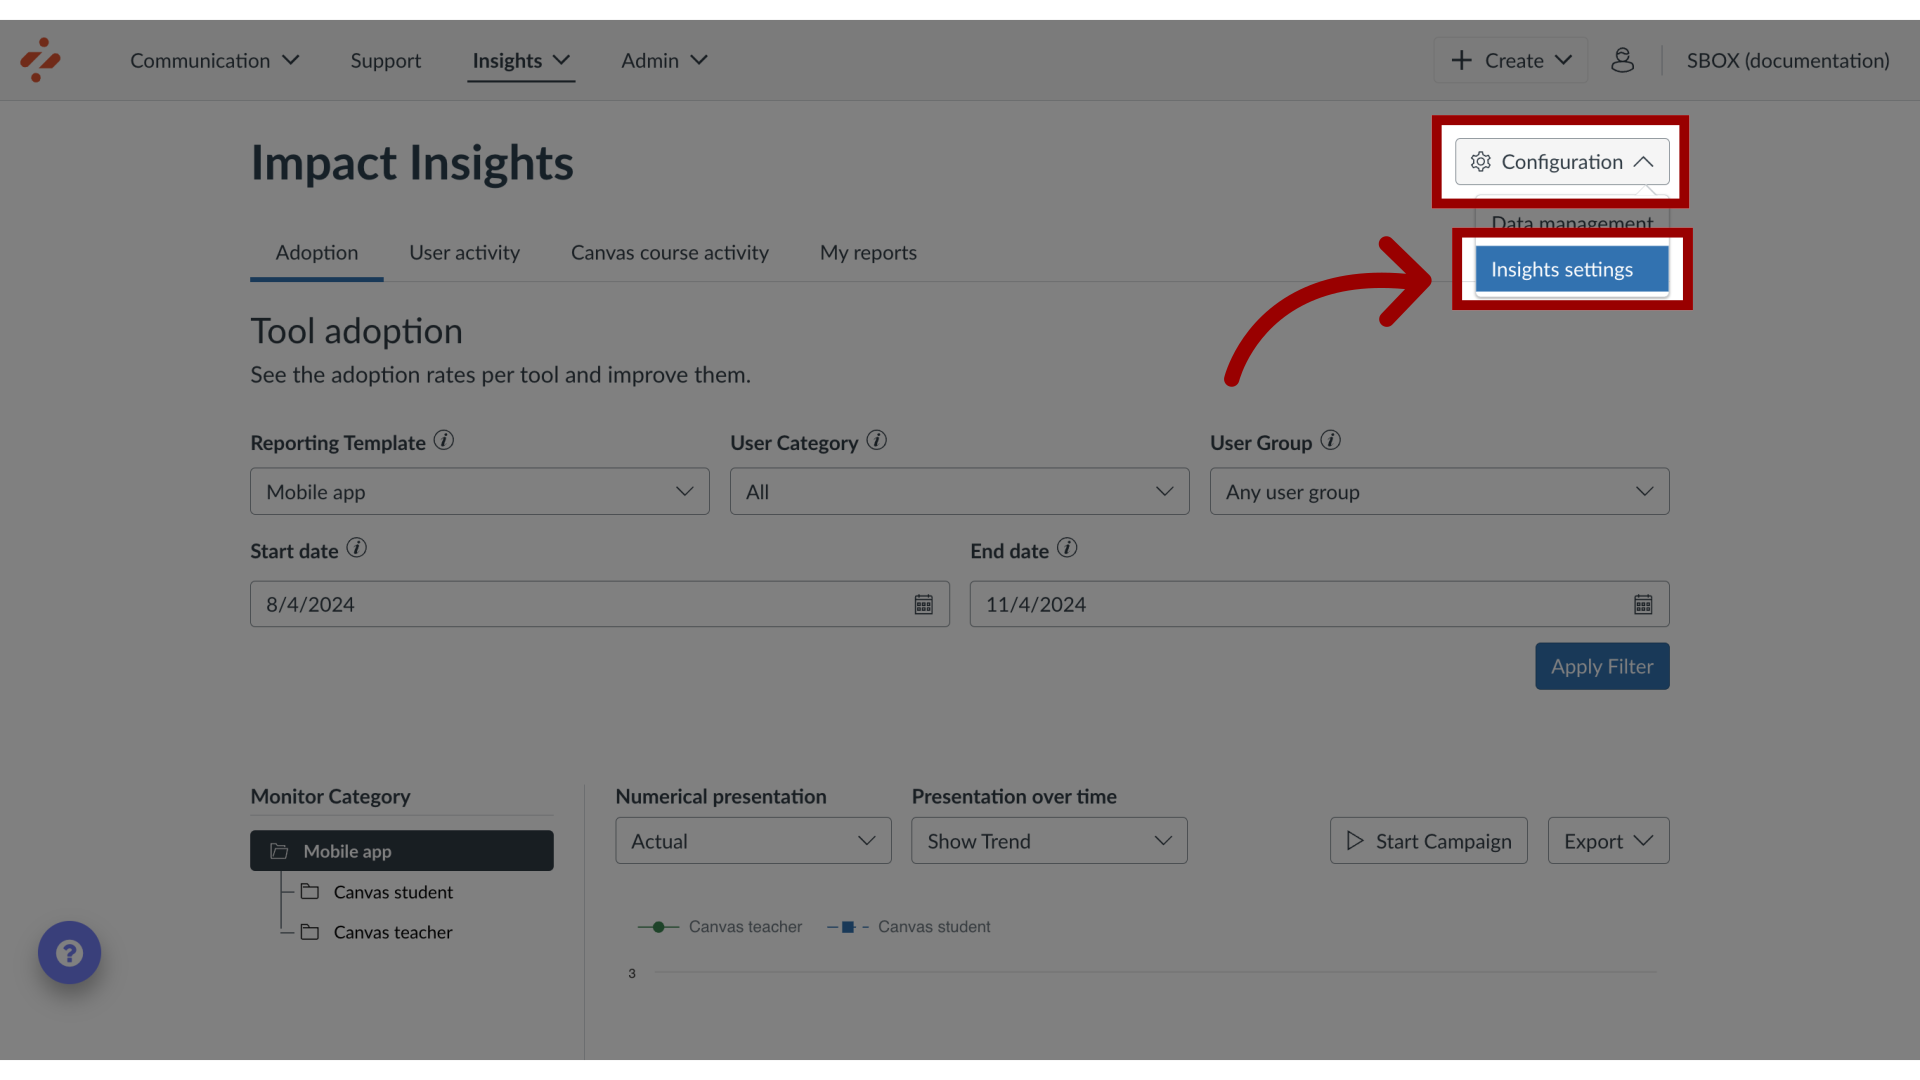Image resolution: width=1920 pixels, height=1080 pixels.
Task: Open the Start date calendar picker icon
Action: click(923, 604)
